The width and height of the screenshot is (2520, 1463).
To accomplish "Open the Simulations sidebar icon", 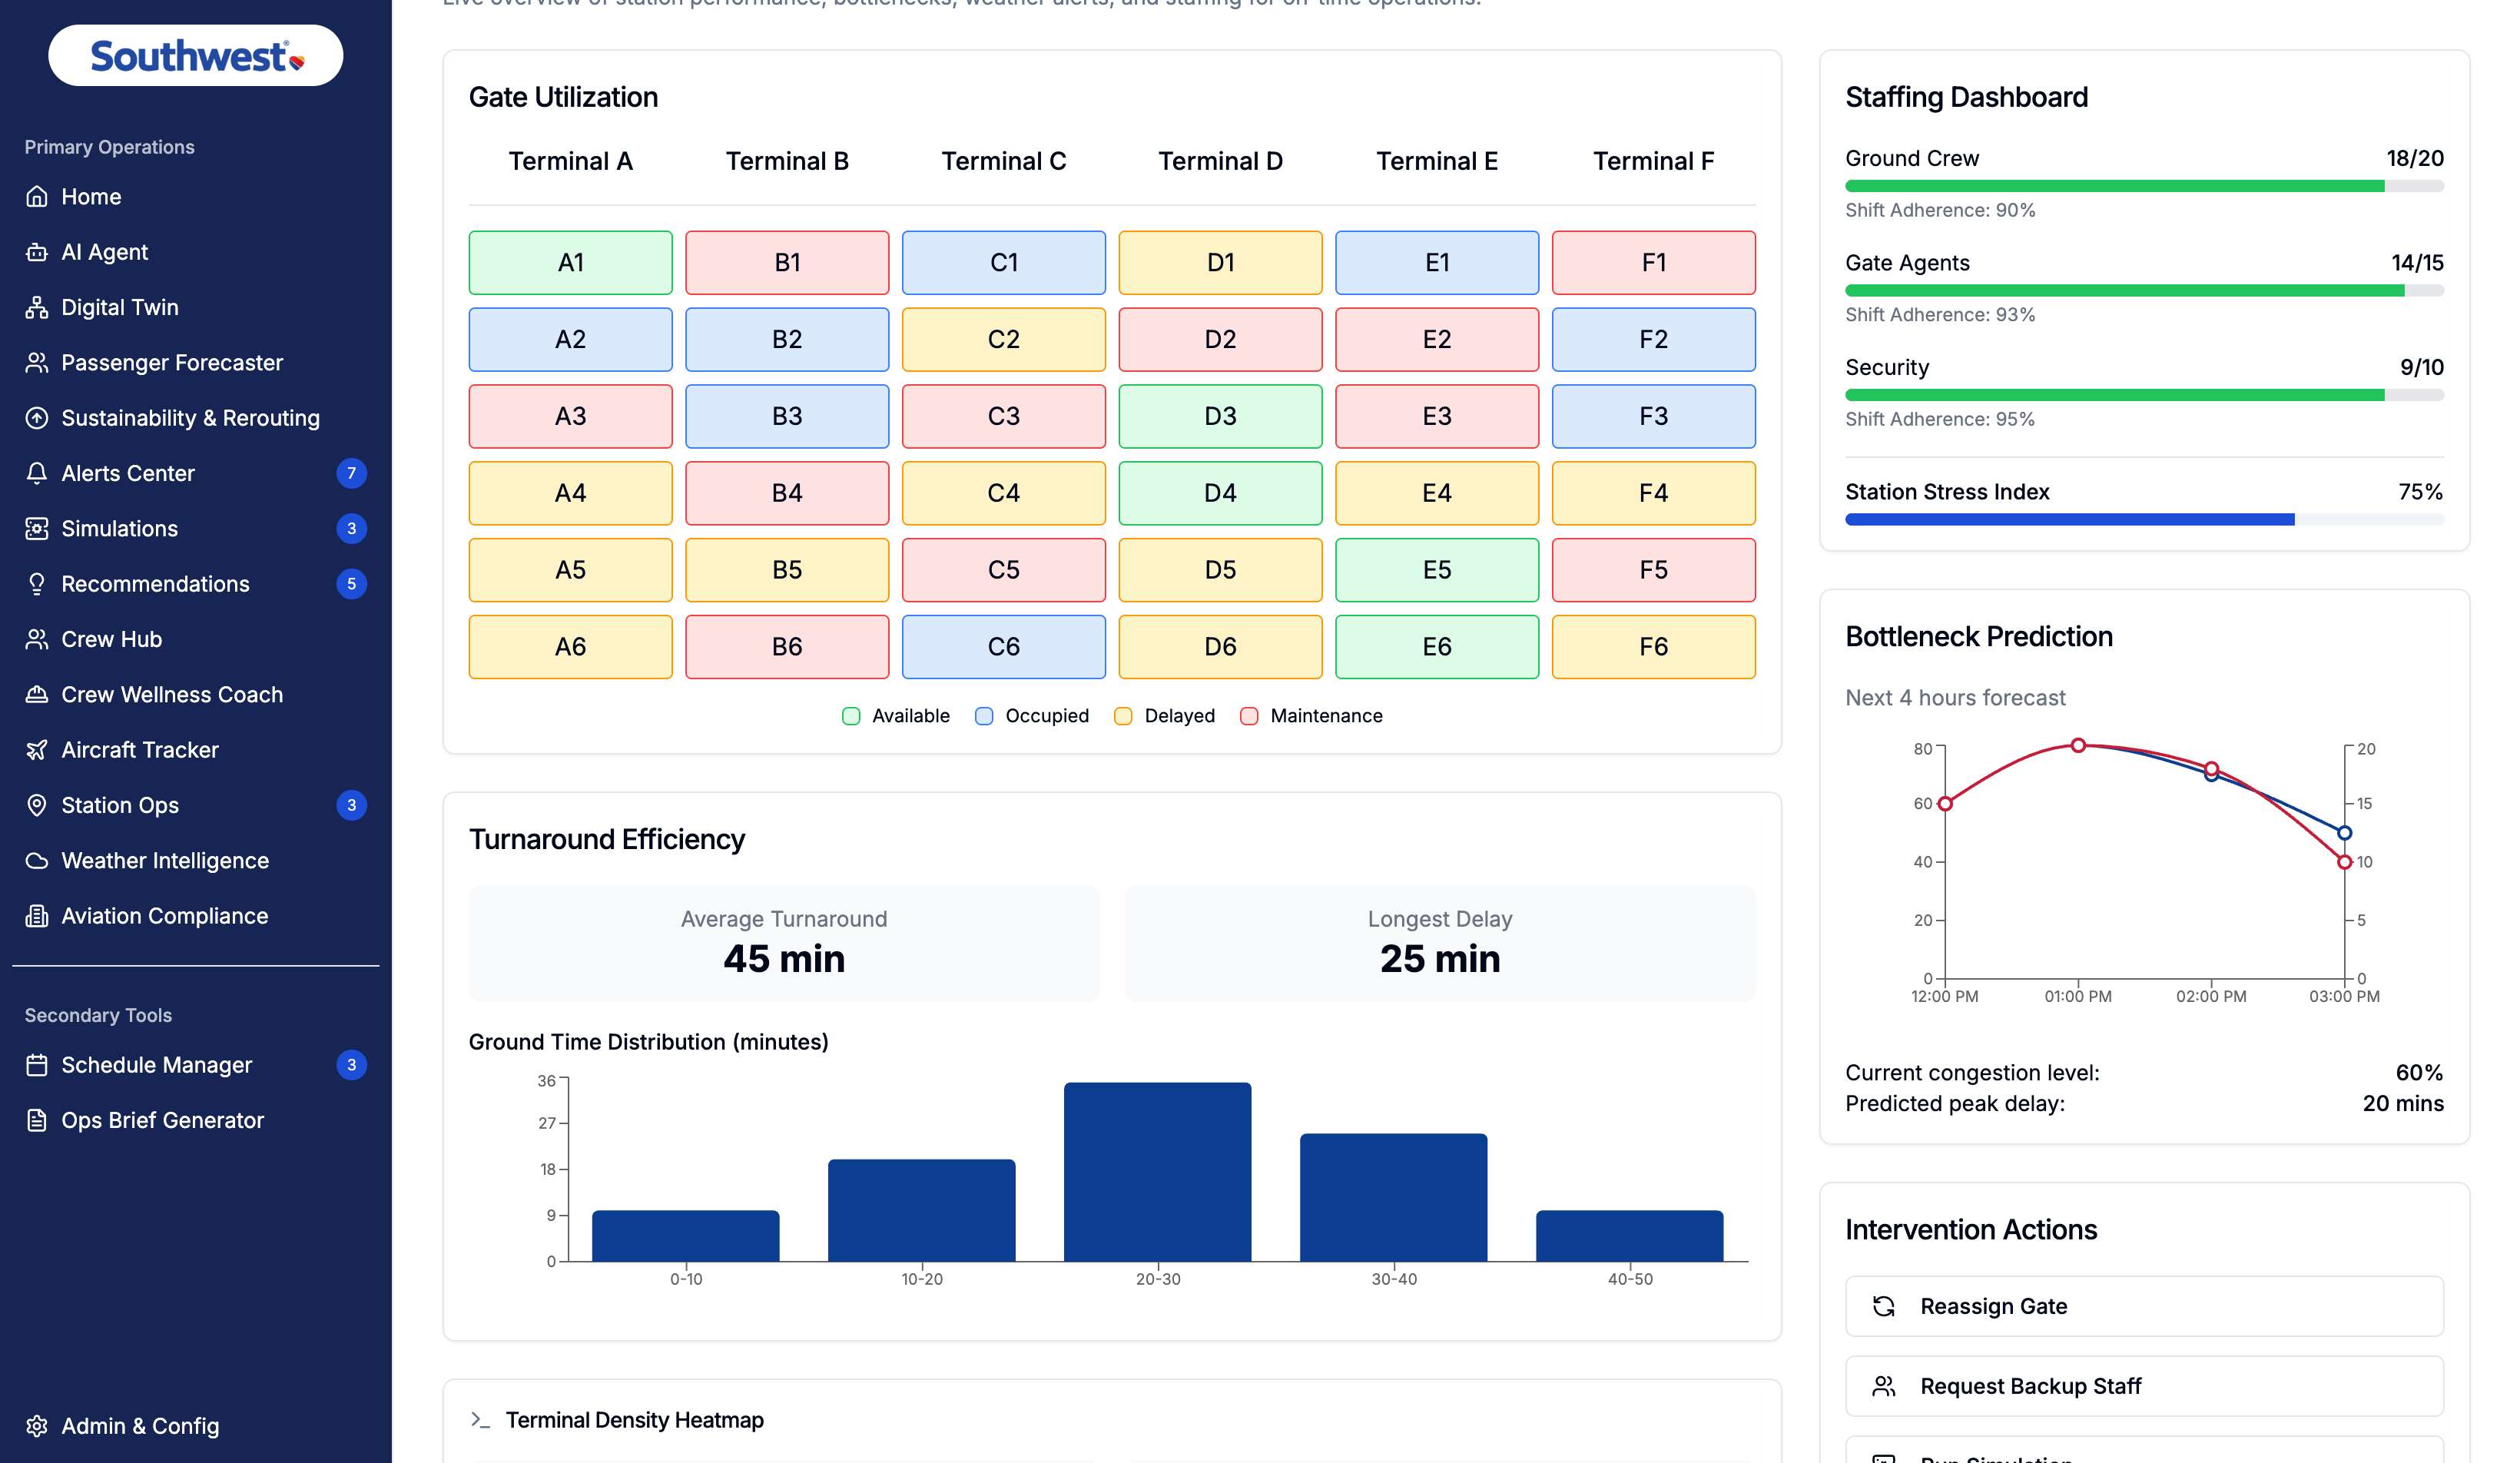I will 37,529.
